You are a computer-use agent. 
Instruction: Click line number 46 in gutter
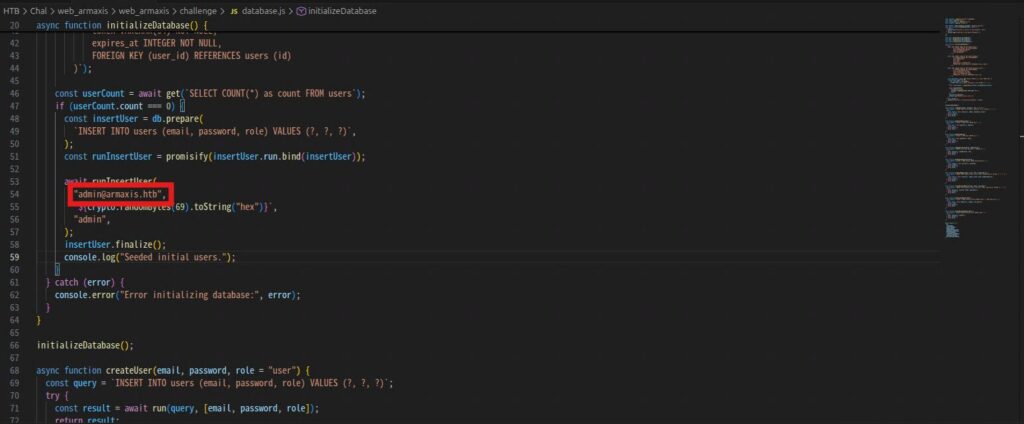14,93
